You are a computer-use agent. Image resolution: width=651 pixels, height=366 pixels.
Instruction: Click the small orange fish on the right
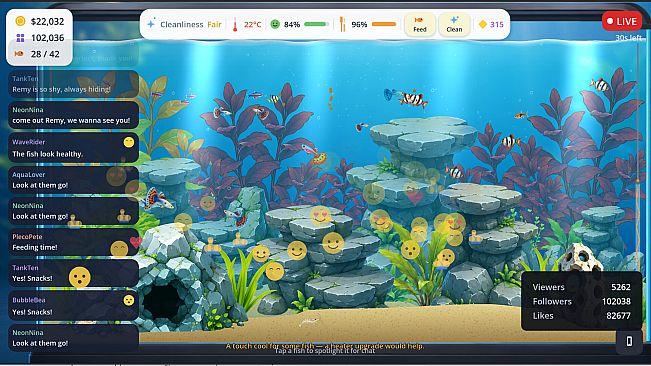pos(521,115)
